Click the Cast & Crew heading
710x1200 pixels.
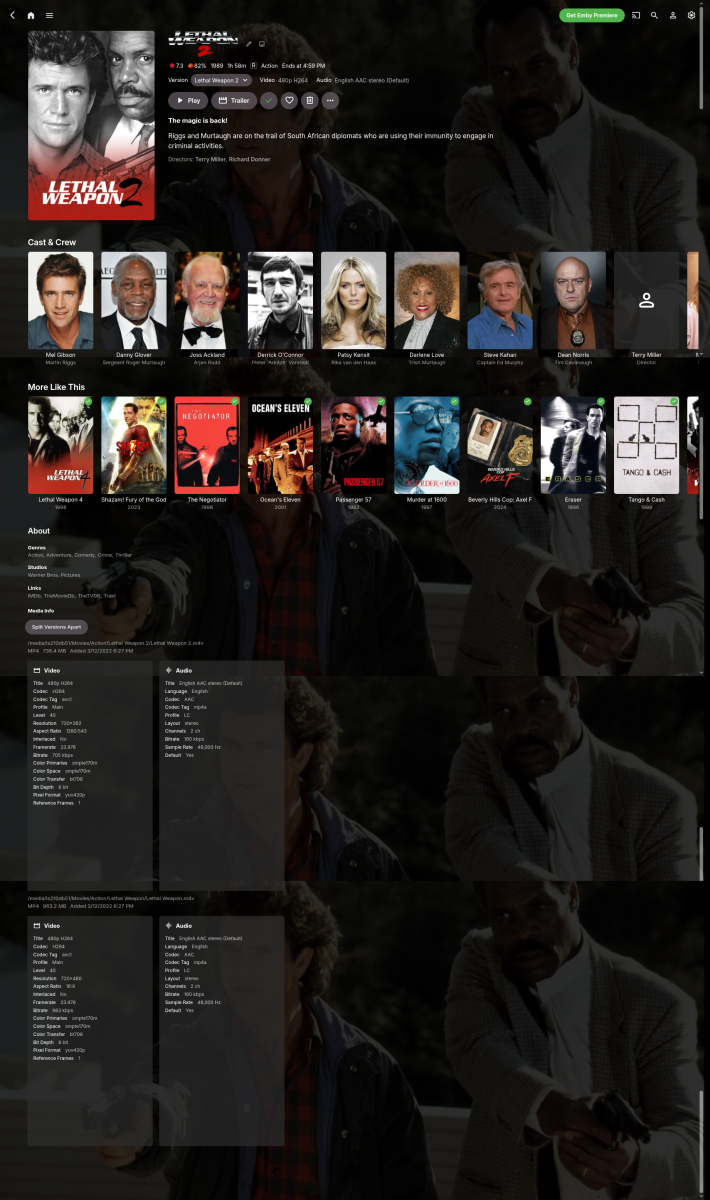point(52,242)
